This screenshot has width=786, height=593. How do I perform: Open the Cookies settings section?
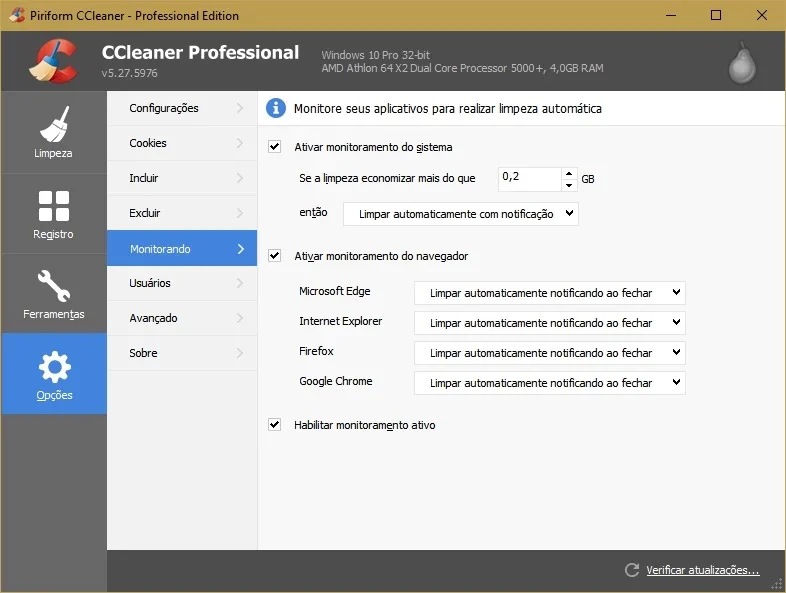(x=182, y=143)
